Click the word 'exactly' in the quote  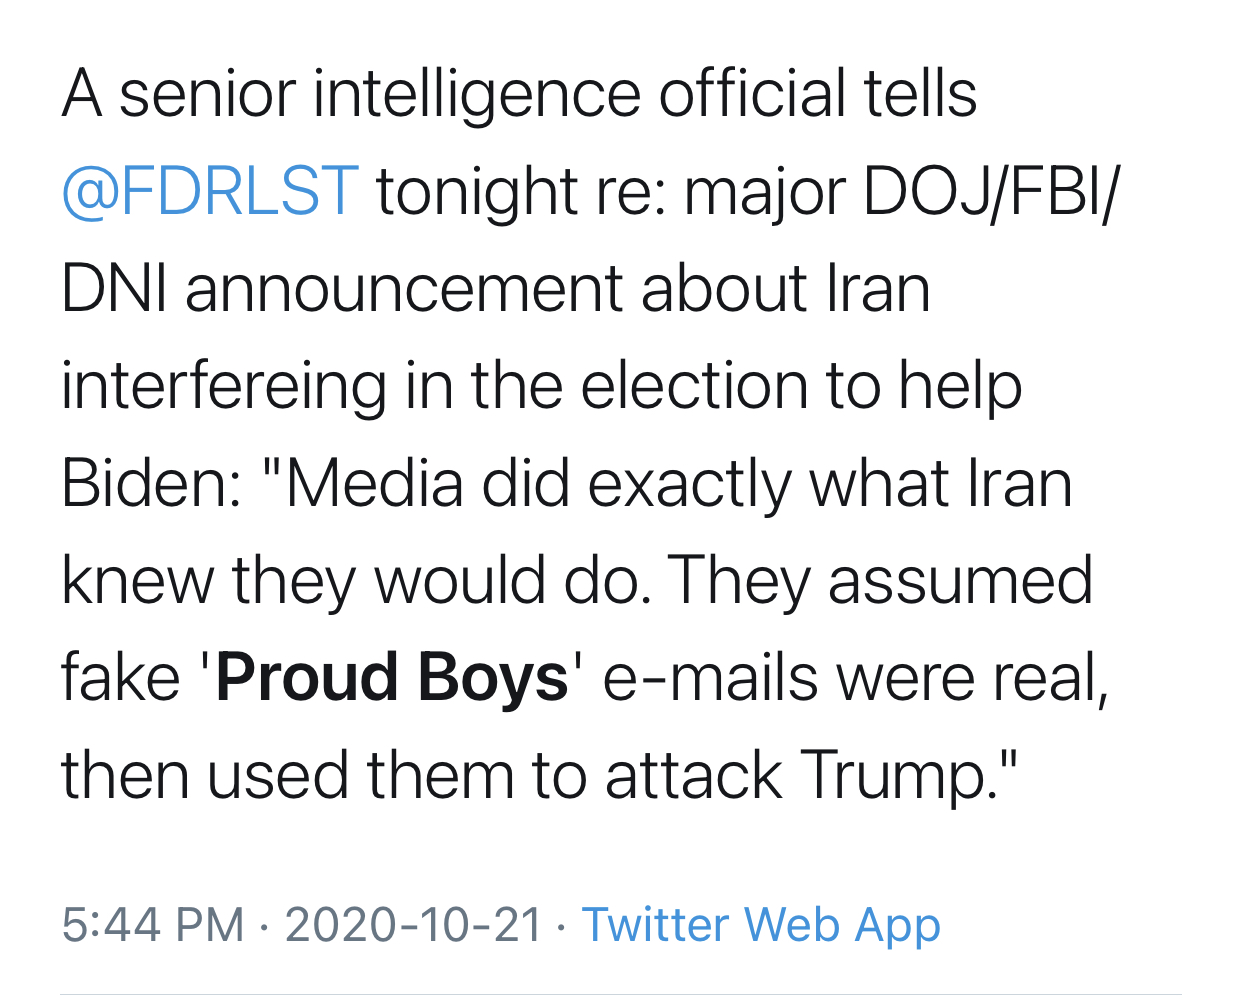pos(689,484)
